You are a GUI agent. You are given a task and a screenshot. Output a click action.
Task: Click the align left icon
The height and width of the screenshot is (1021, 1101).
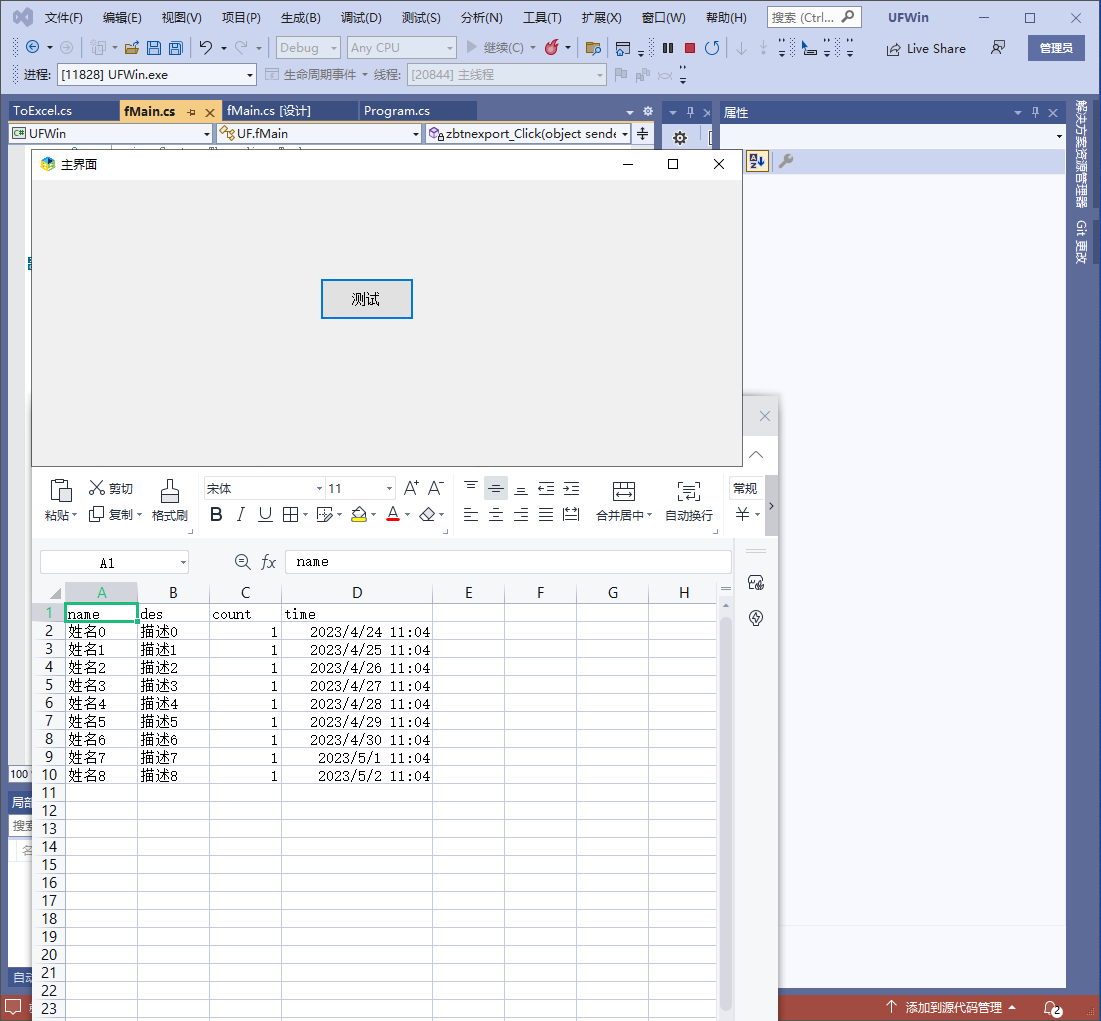click(x=470, y=515)
